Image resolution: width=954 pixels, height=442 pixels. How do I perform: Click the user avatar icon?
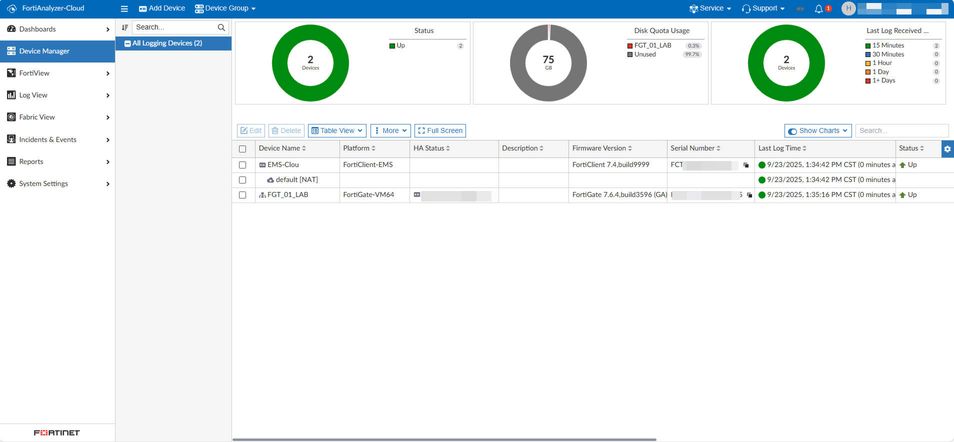tap(849, 8)
